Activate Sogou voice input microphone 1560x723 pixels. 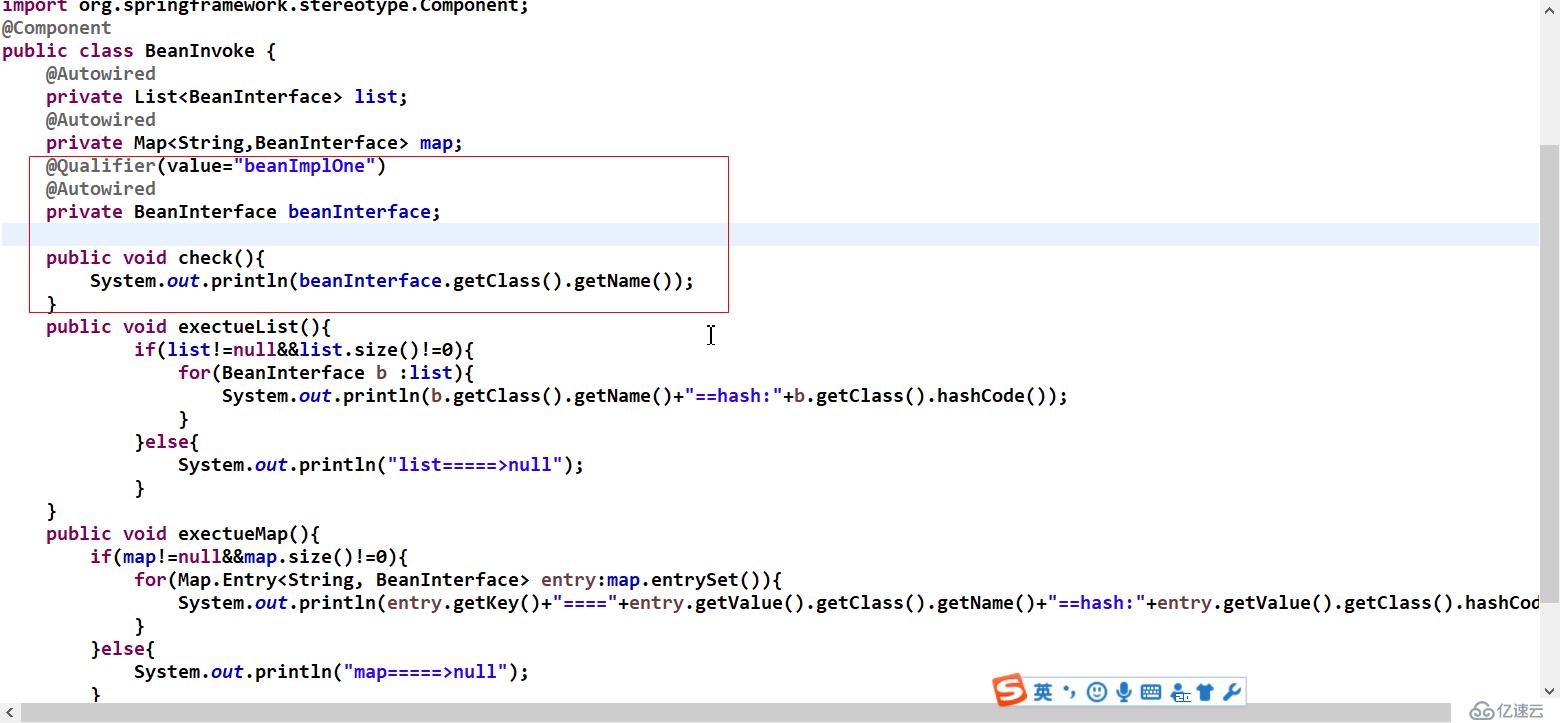tap(1124, 692)
